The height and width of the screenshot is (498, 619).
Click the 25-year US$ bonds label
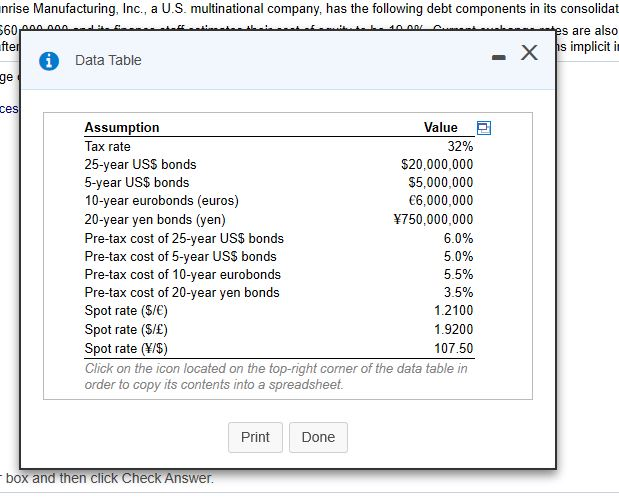[x=140, y=164]
